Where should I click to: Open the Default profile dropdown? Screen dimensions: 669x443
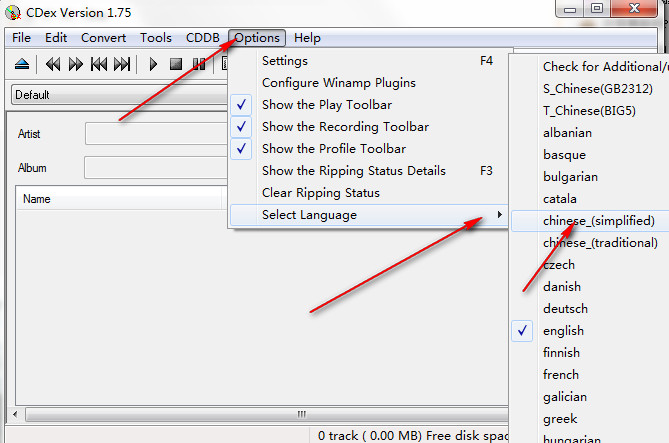(x=119, y=94)
